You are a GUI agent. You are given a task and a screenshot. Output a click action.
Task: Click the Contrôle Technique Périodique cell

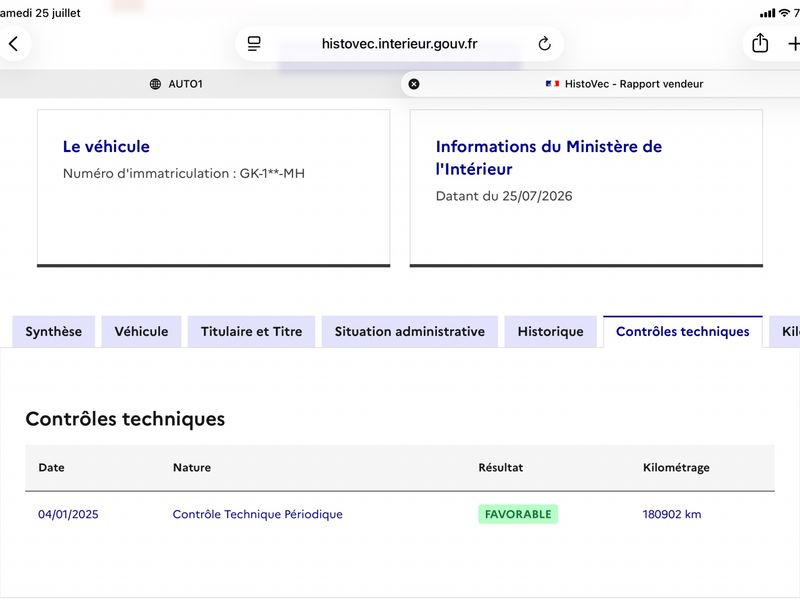click(258, 514)
